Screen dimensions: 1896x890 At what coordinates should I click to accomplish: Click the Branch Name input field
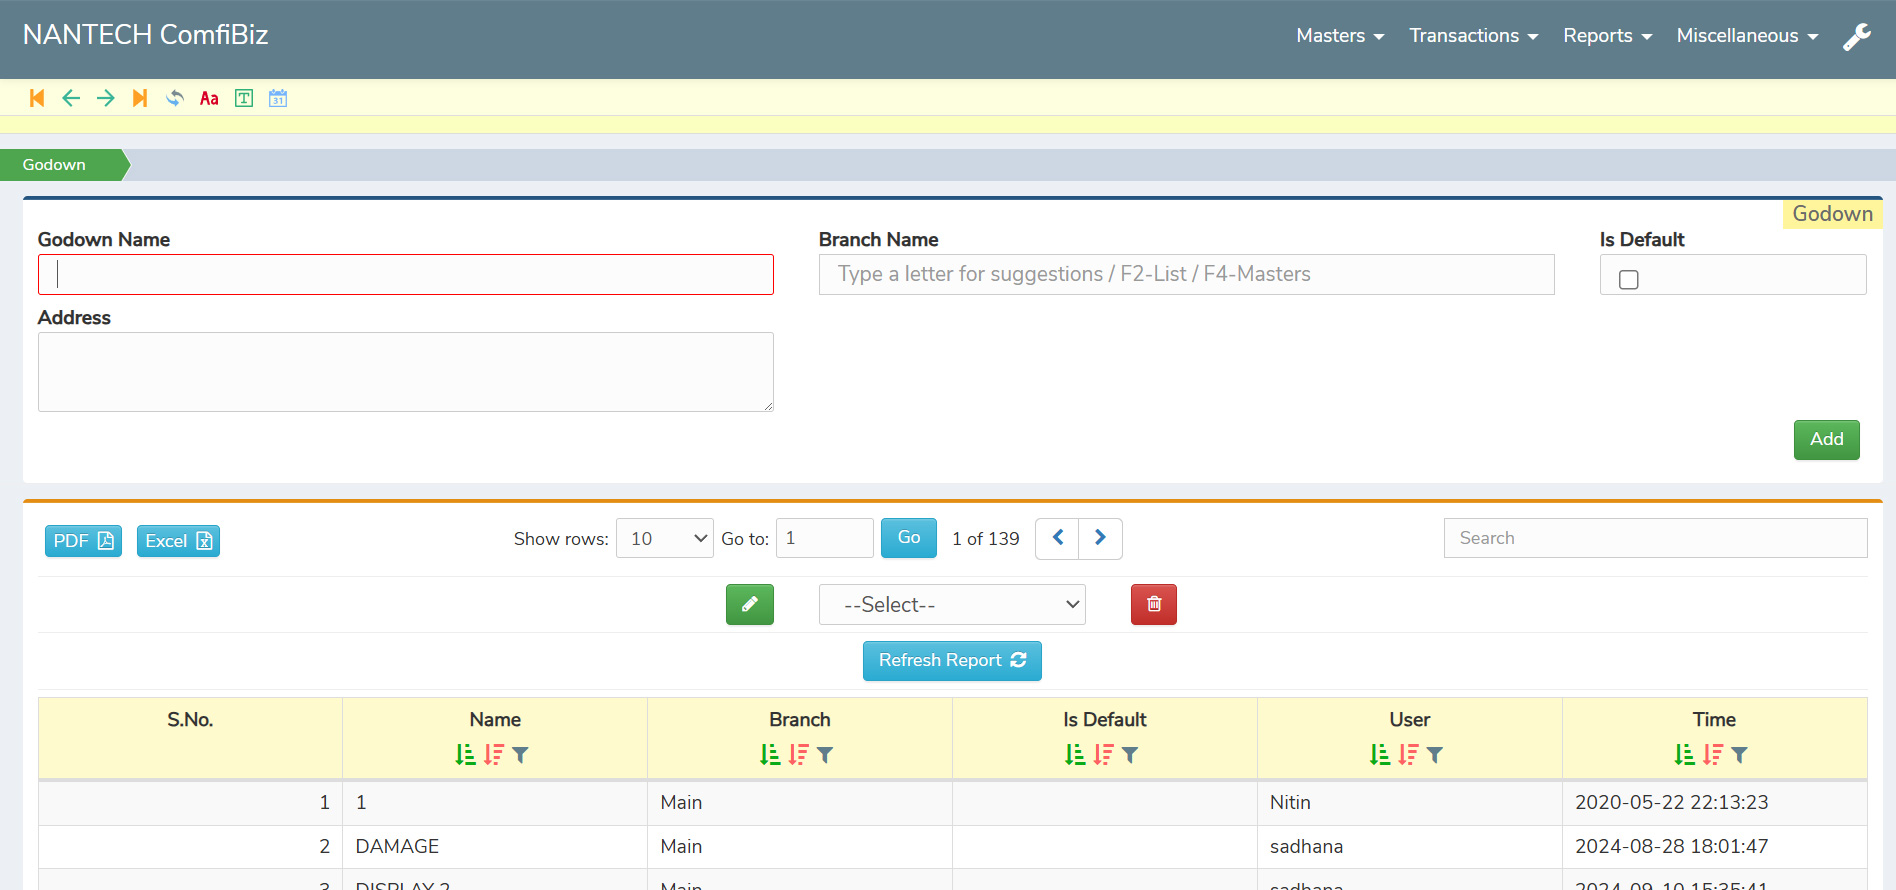1186,274
